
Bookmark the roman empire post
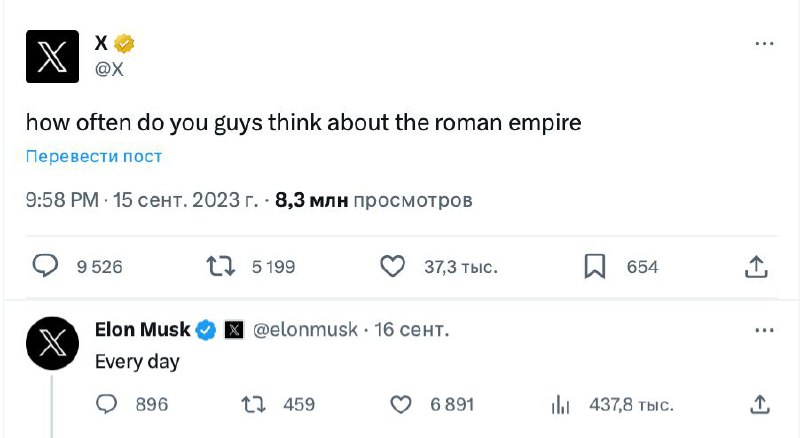pyautogui.click(x=596, y=266)
